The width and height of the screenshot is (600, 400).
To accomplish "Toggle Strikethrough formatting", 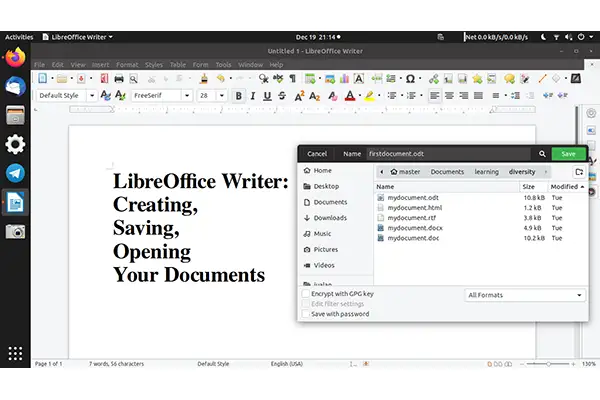I will tap(282, 96).
